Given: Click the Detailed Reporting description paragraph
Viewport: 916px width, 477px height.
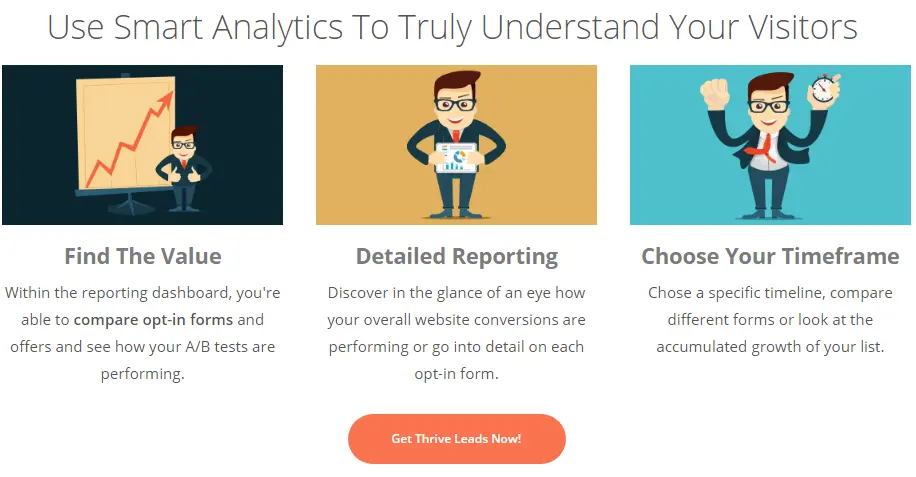Looking at the screenshot, I should click(x=456, y=333).
